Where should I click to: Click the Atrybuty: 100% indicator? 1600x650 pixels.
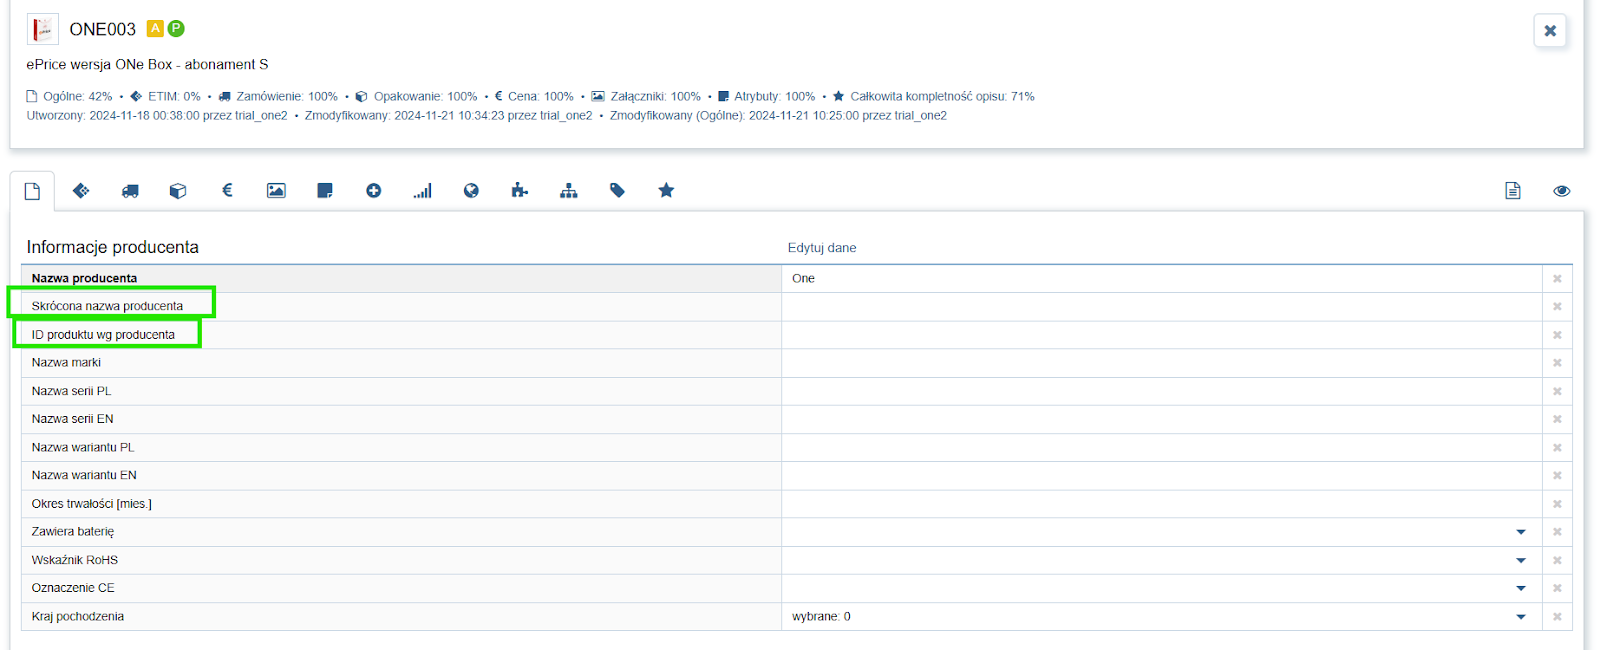coord(767,97)
